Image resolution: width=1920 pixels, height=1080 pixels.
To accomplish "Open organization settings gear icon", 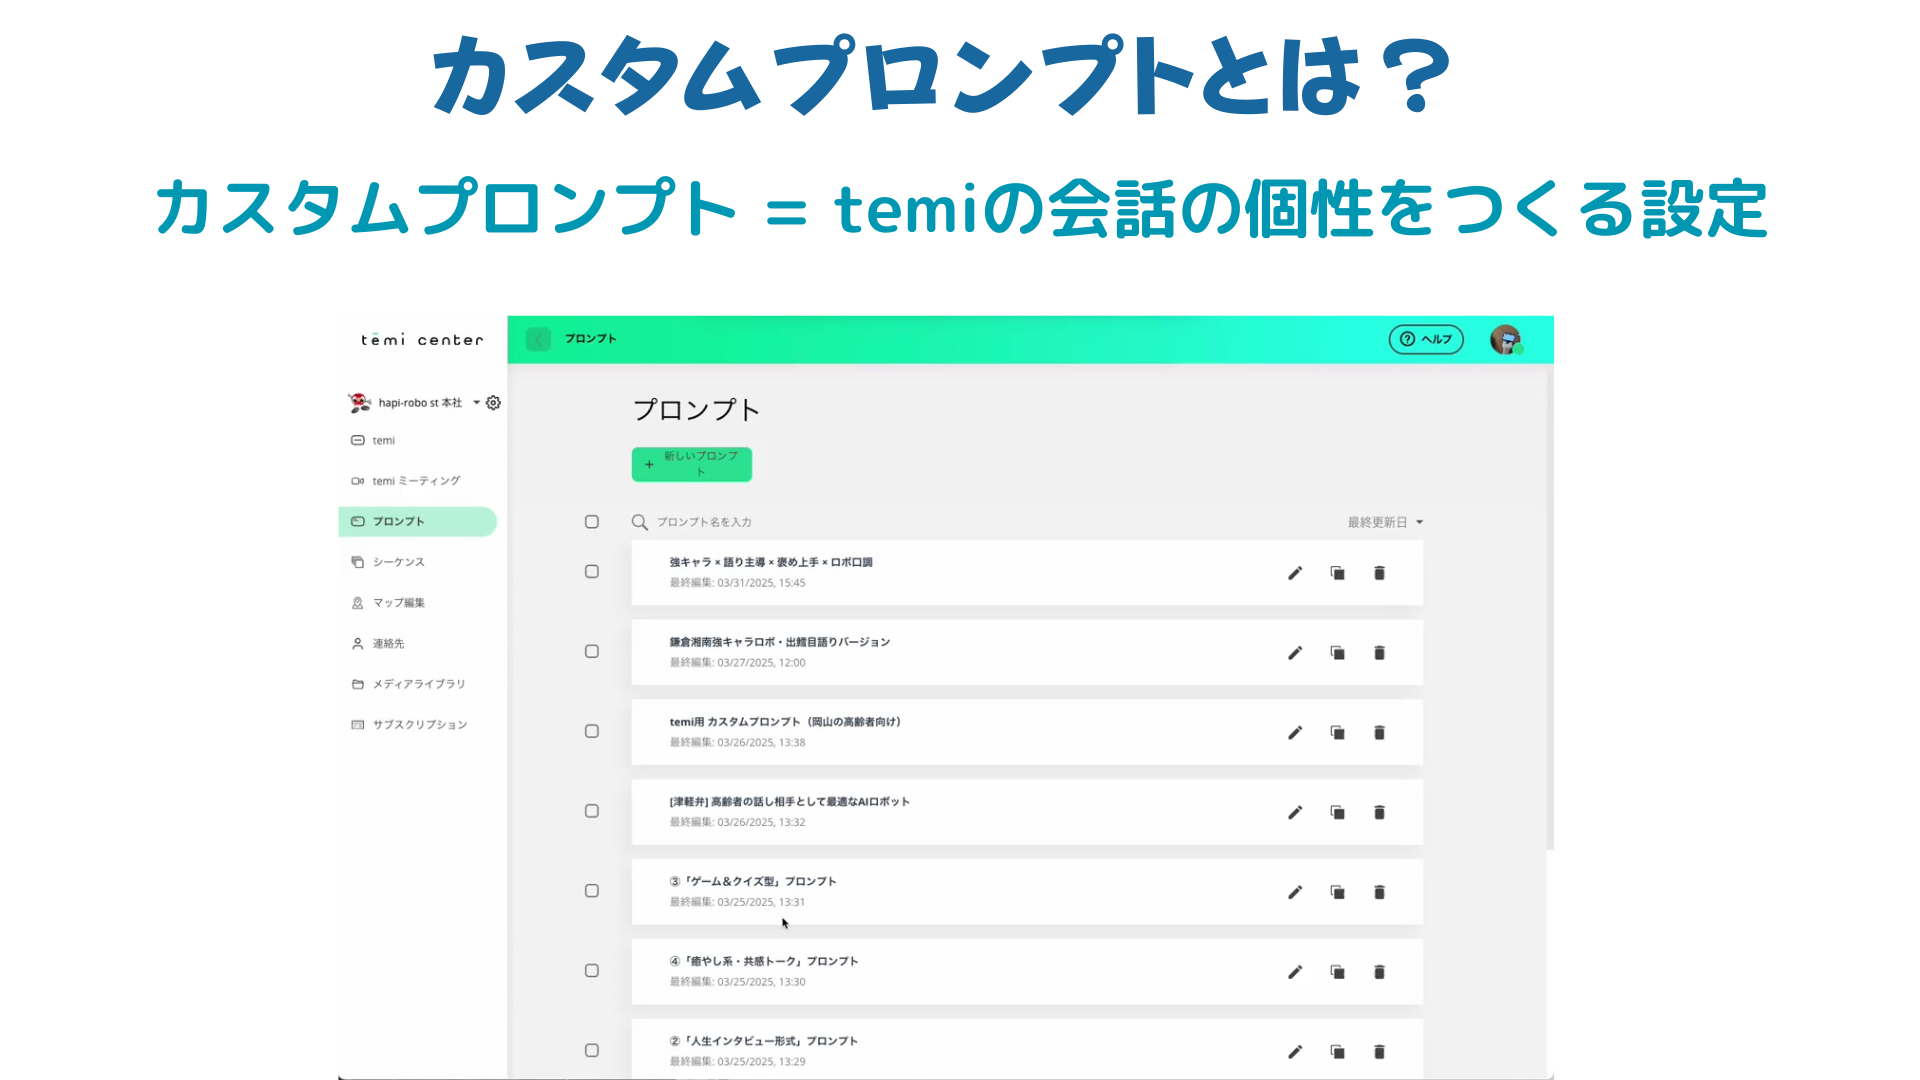I will [493, 403].
